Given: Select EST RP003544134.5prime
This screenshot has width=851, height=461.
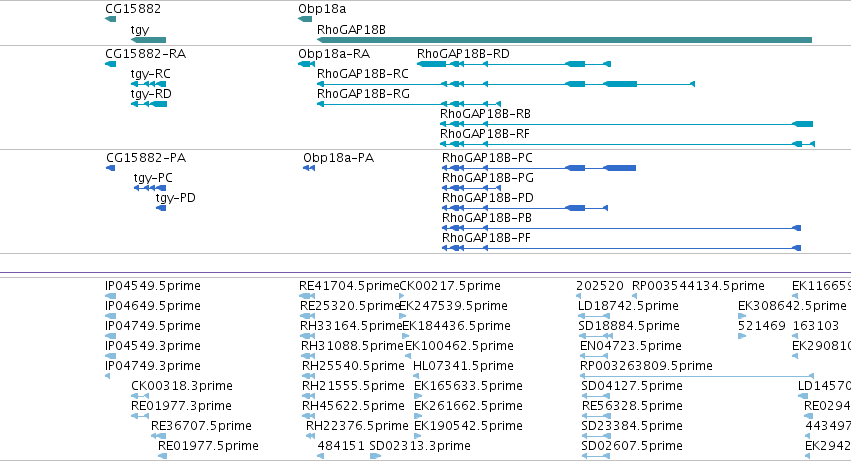Looking at the screenshot, I should [698, 286].
